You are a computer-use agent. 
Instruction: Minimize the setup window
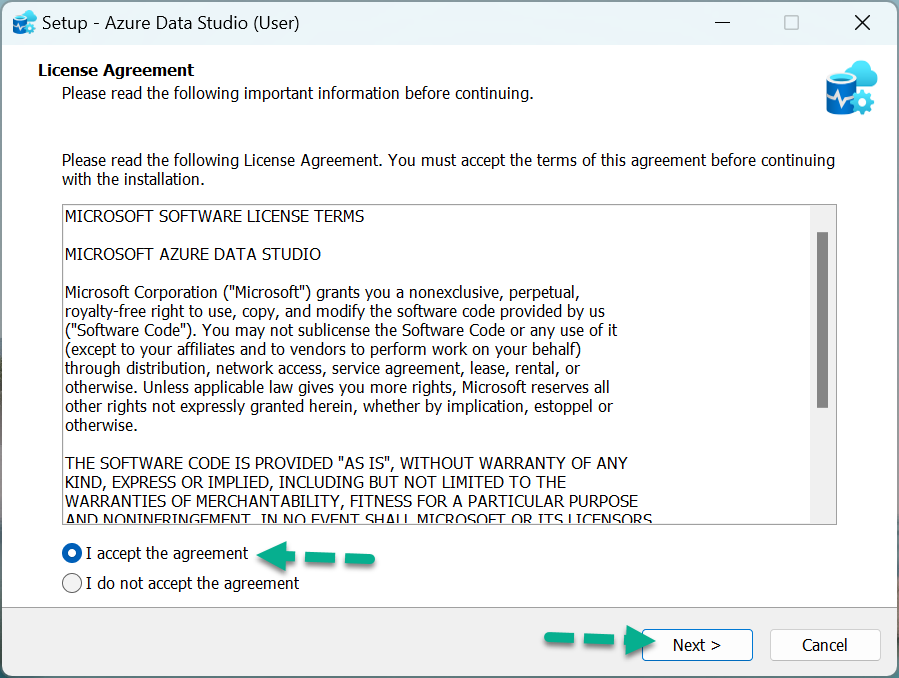722,23
